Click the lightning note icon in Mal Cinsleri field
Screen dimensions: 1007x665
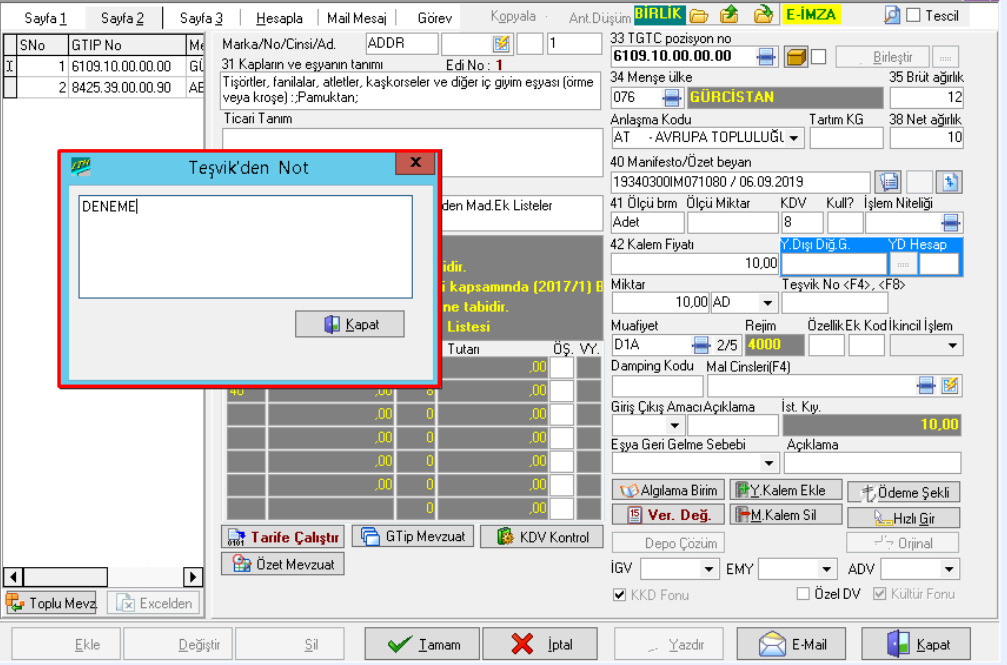pos(950,385)
